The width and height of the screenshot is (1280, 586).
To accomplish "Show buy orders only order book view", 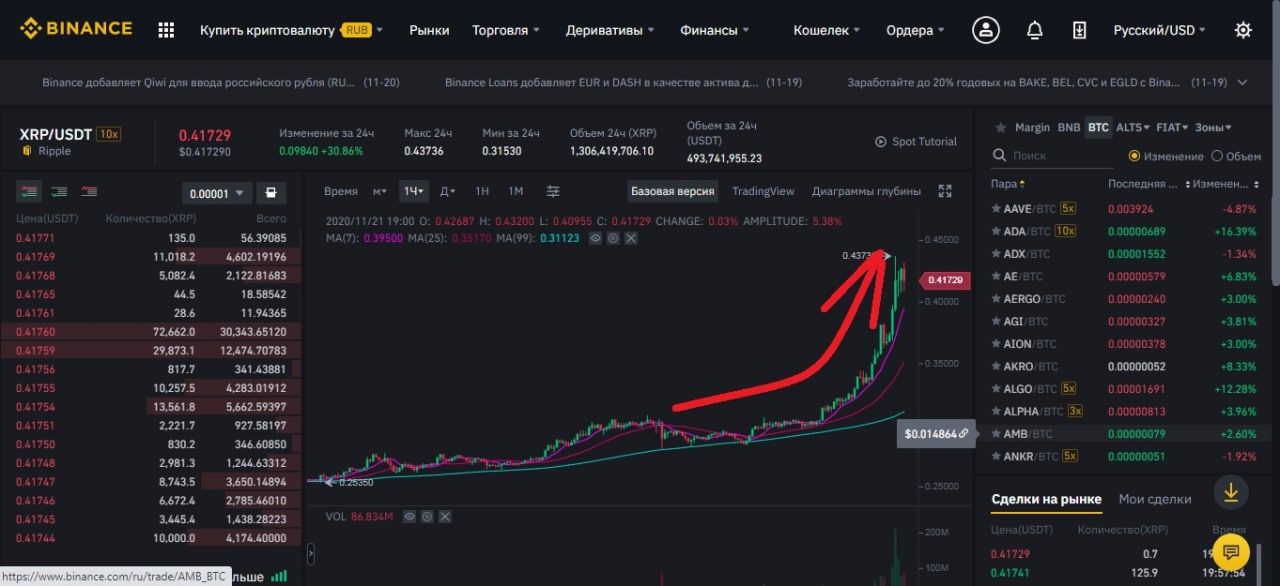I will [59, 192].
